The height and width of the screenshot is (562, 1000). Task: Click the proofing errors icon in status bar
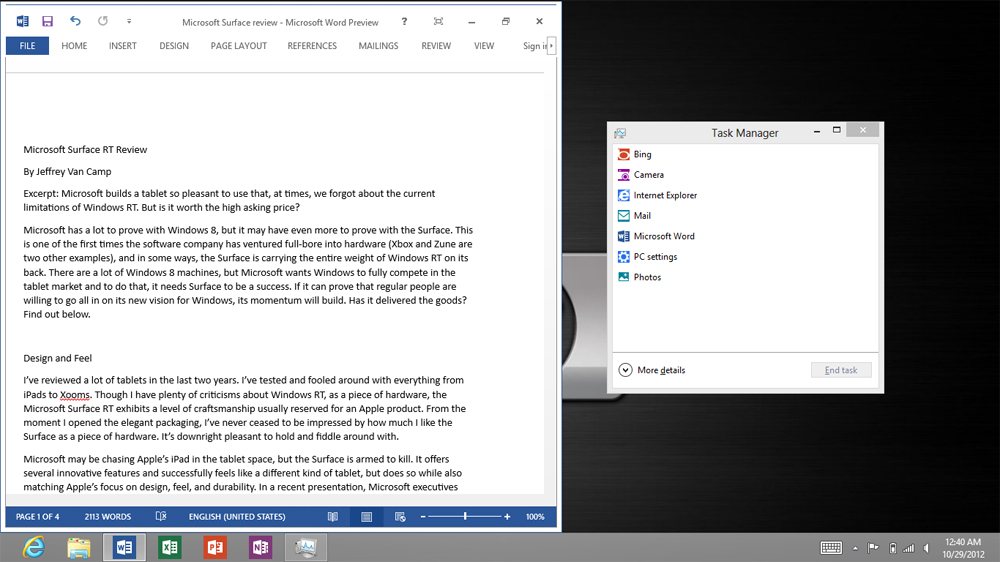(161, 516)
